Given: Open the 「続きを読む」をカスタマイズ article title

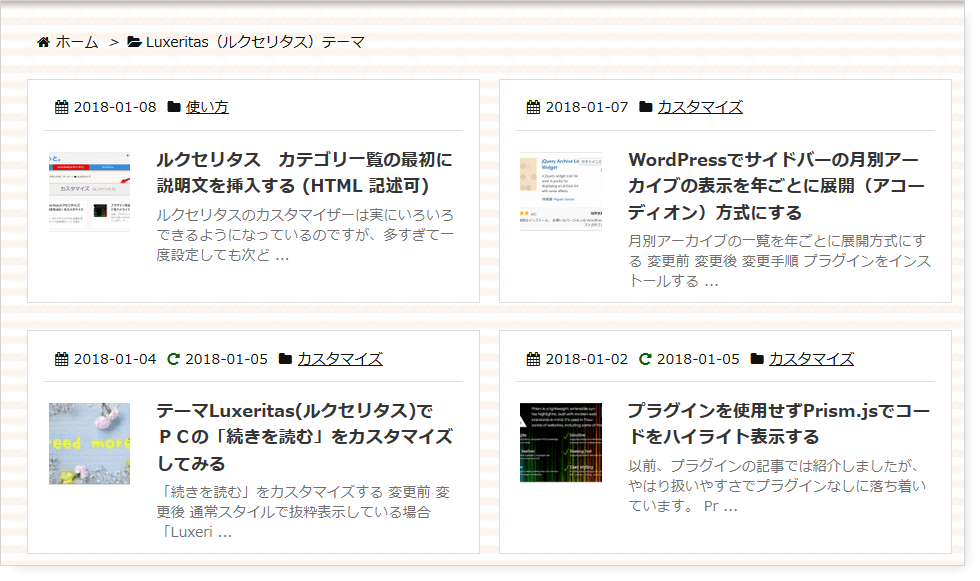Looking at the screenshot, I should (304, 437).
